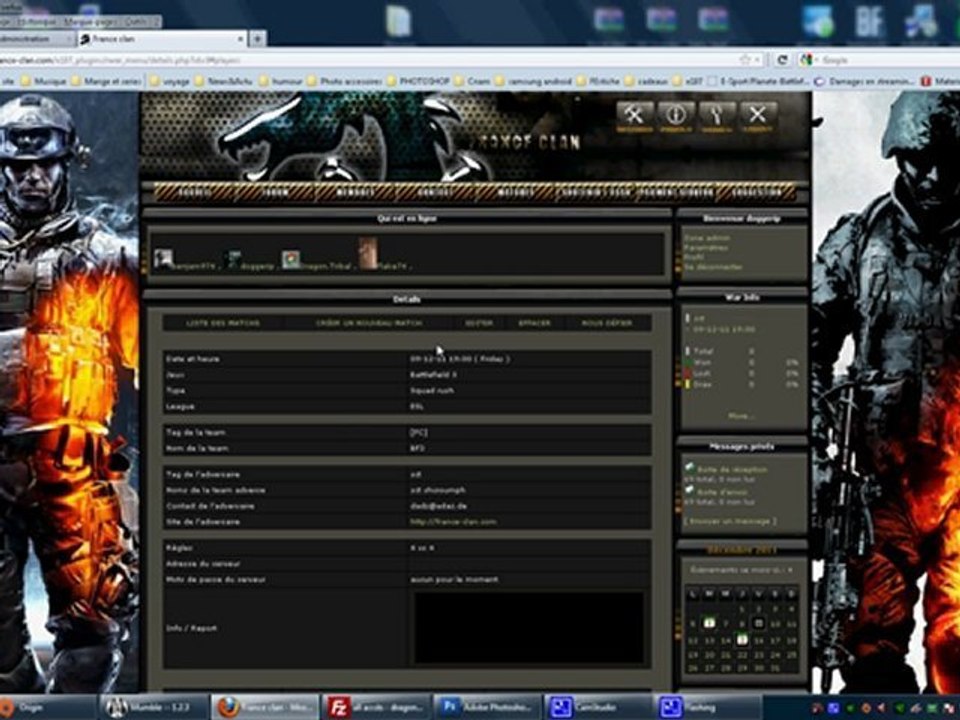
Task: Click the Flashing taskbar button
Action: point(708,707)
